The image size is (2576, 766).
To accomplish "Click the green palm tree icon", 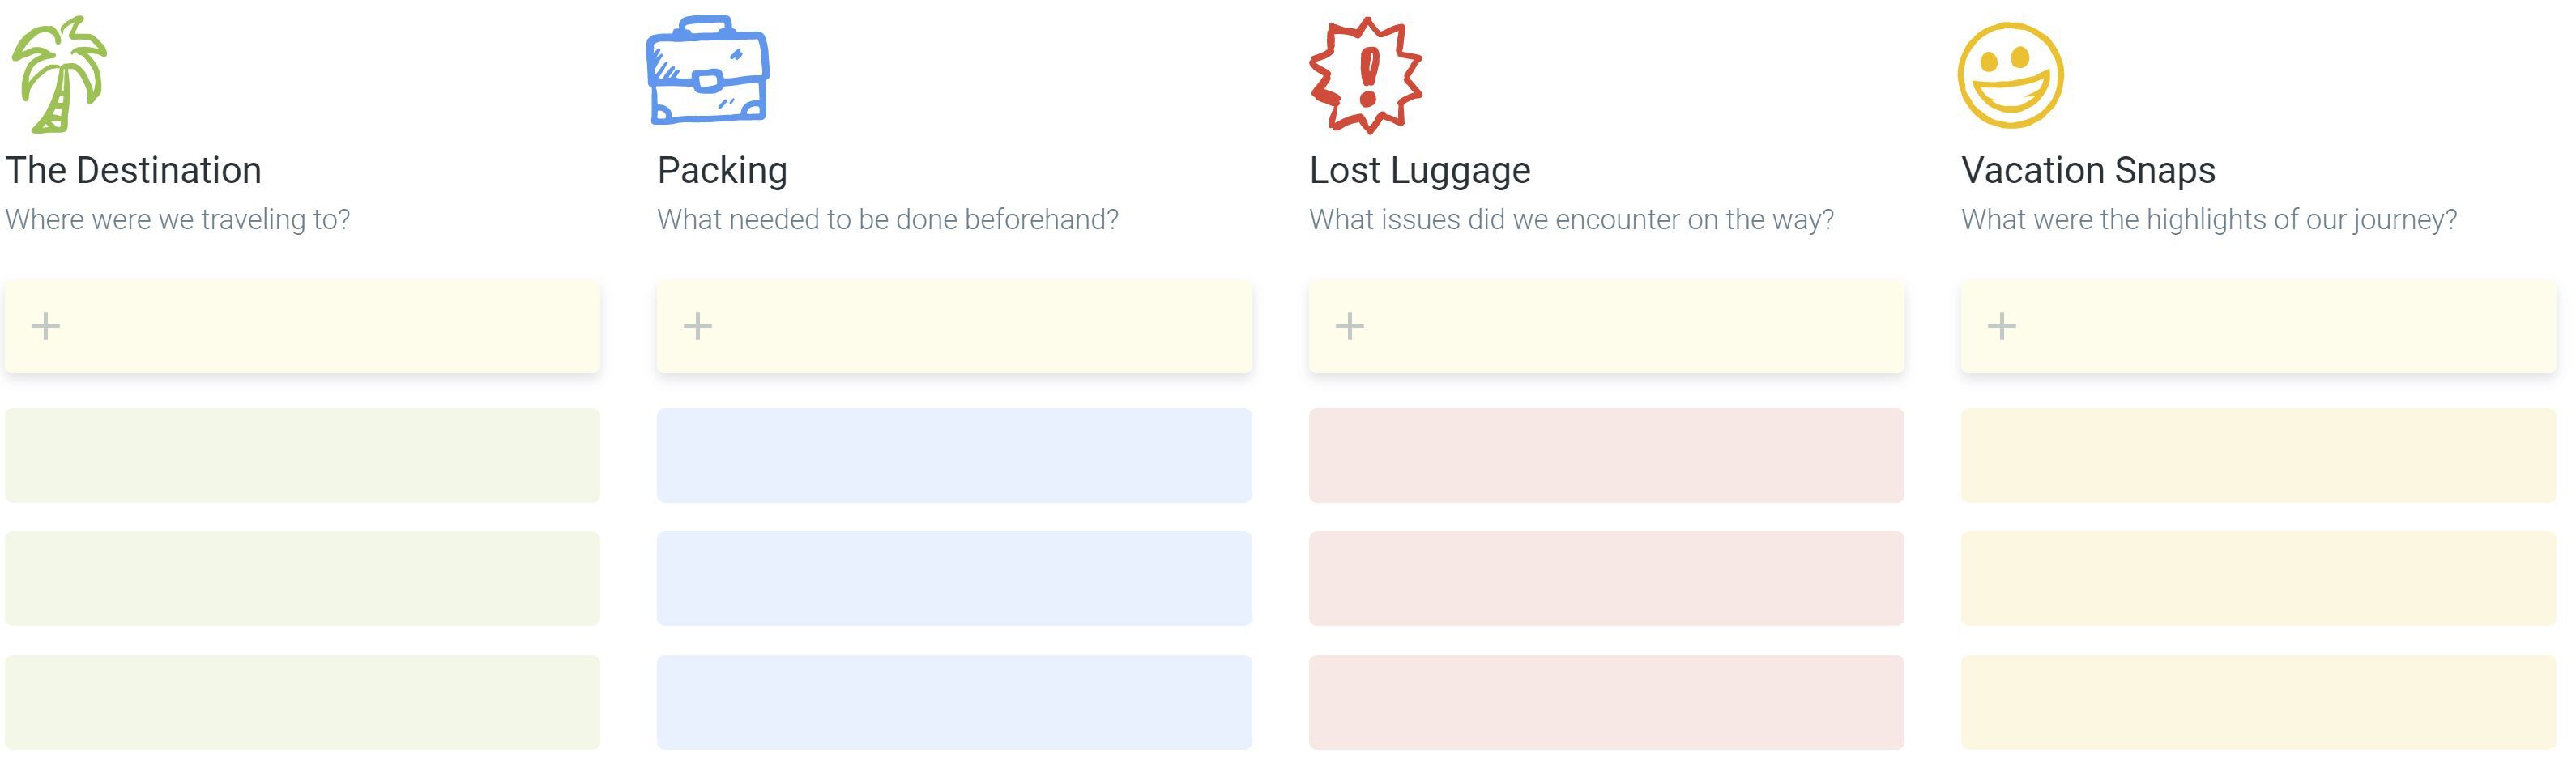I will tap(58, 75).
